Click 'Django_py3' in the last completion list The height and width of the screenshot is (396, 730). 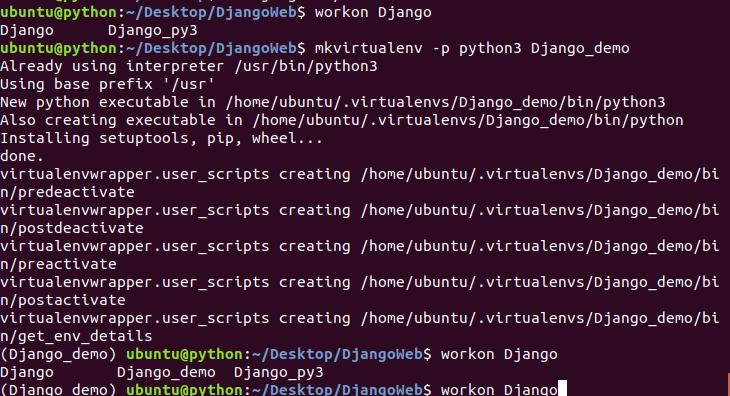click(x=278, y=372)
